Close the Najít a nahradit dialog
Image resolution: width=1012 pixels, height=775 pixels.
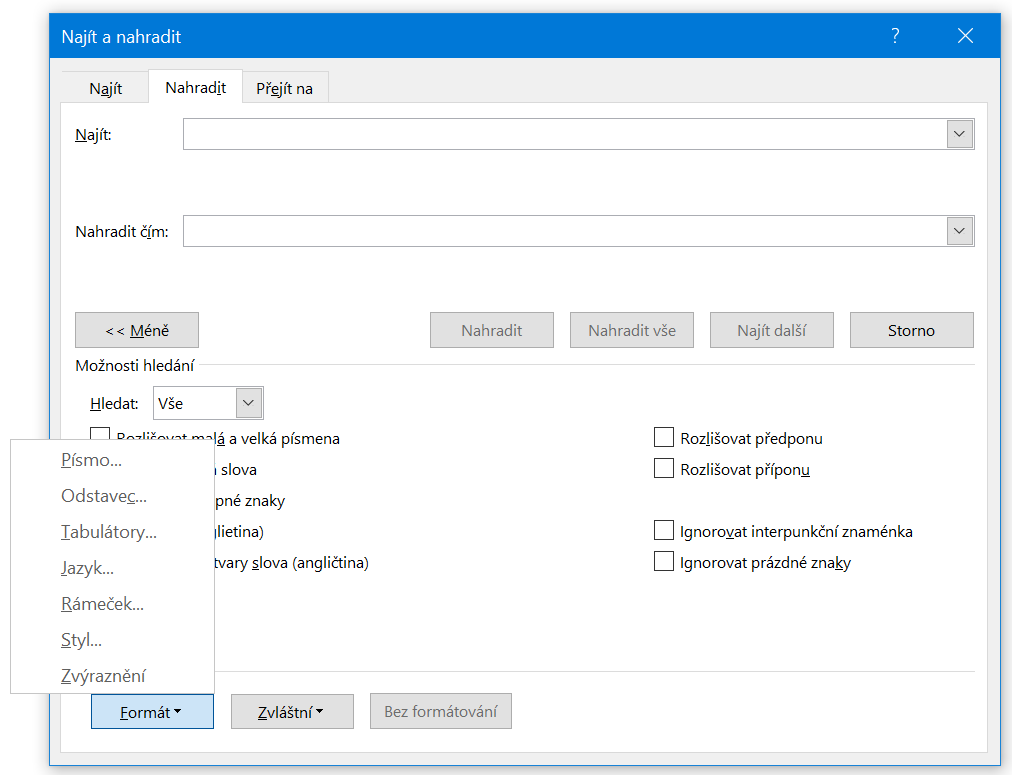coord(965,37)
